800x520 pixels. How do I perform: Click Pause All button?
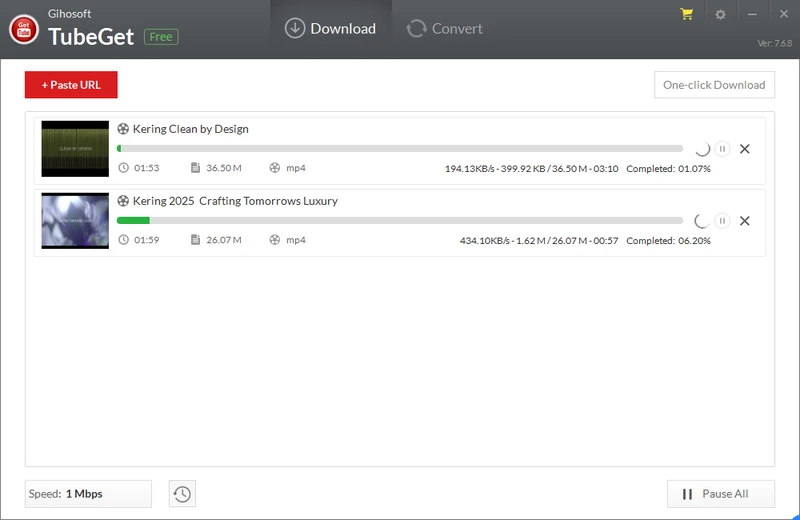click(720, 493)
